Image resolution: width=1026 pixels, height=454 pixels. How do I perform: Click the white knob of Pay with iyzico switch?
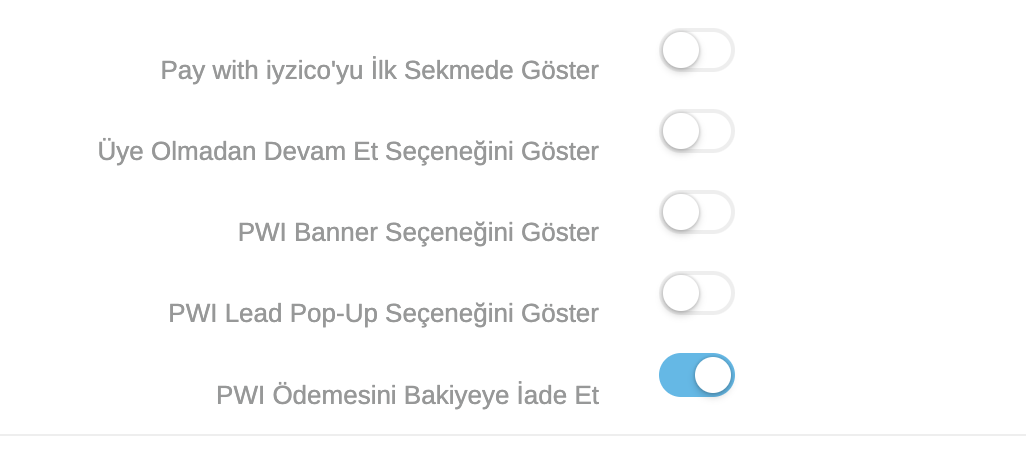(x=681, y=50)
